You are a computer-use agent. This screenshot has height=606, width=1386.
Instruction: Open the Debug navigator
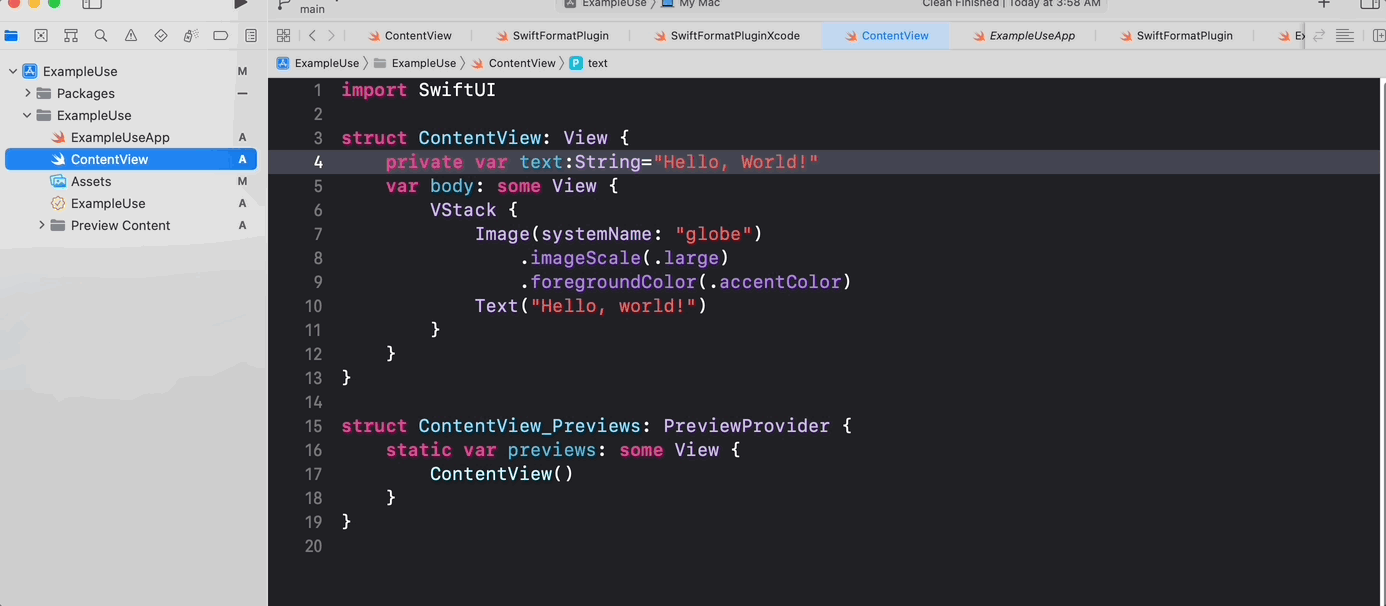click(190, 35)
